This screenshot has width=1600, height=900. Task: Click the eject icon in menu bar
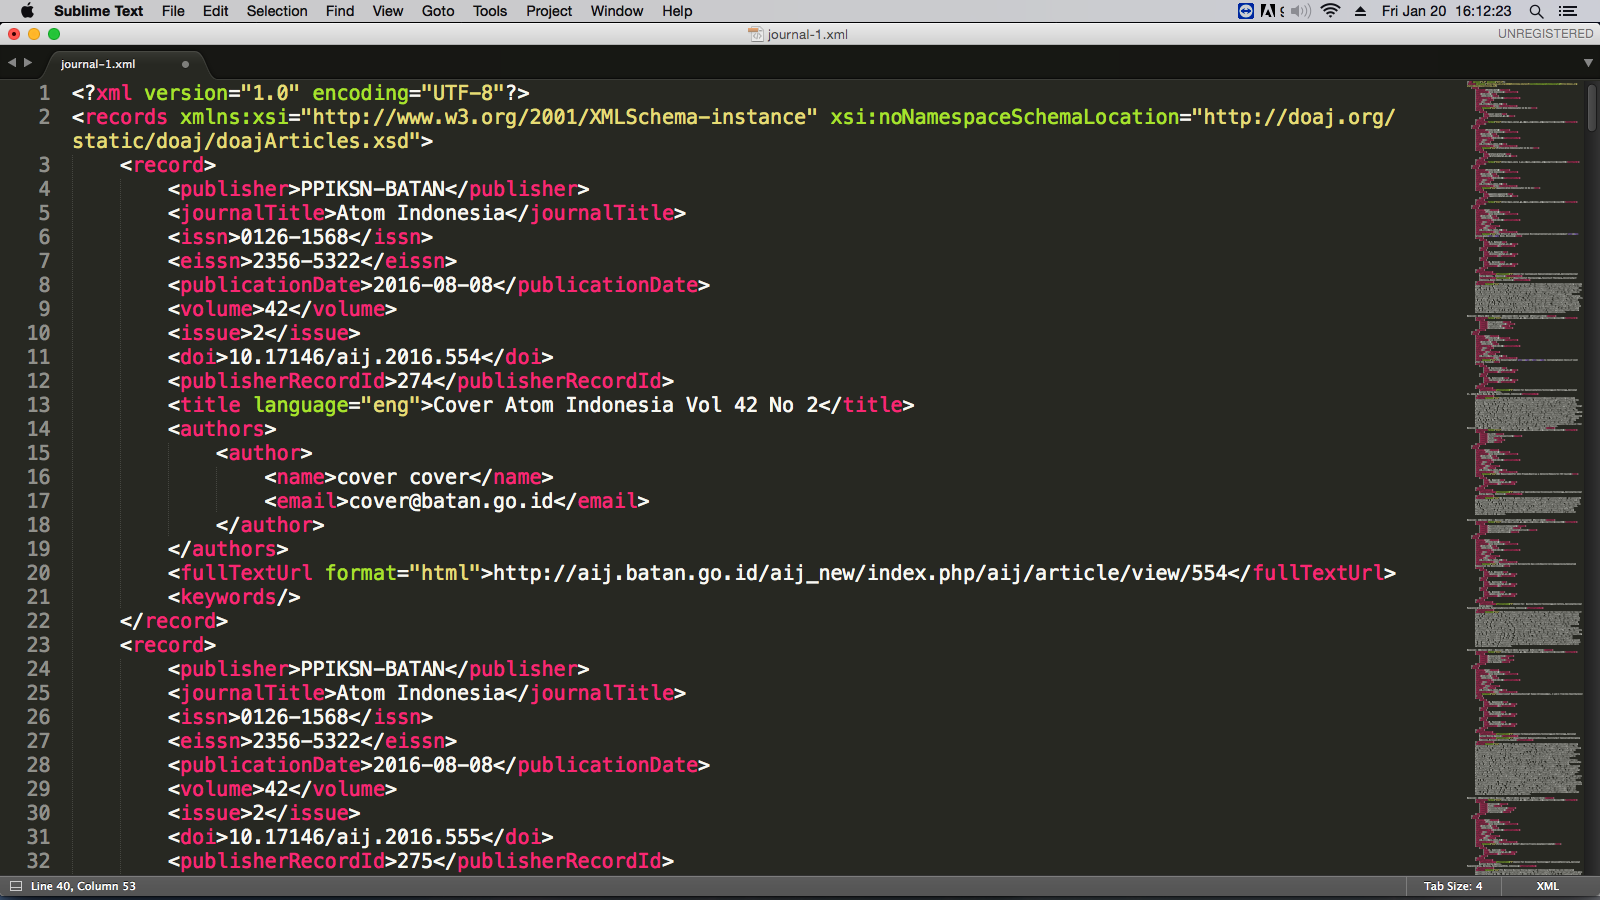[1360, 11]
